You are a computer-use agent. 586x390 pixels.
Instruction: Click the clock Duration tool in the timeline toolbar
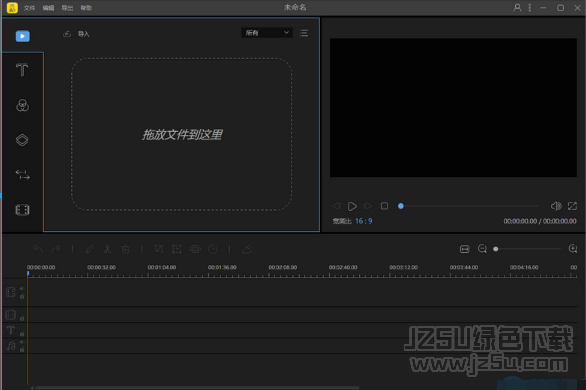[x=213, y=249]
